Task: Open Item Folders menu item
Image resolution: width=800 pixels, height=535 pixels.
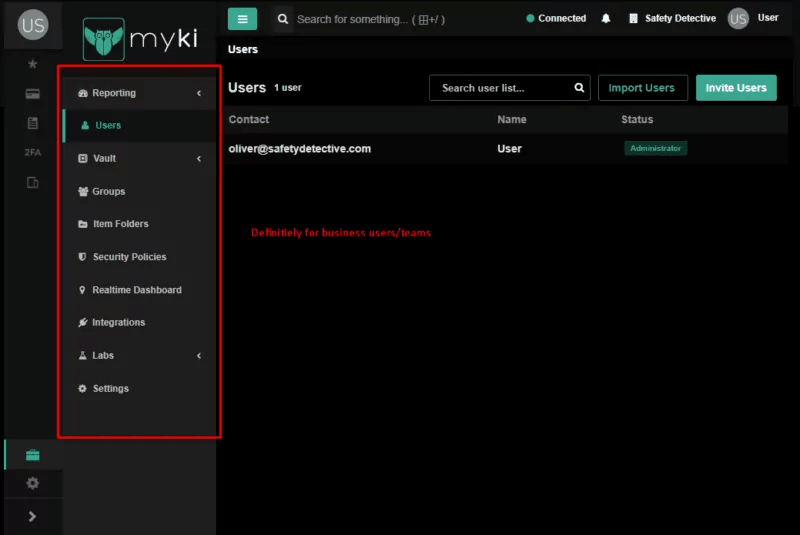Action: tap(139, 224)
